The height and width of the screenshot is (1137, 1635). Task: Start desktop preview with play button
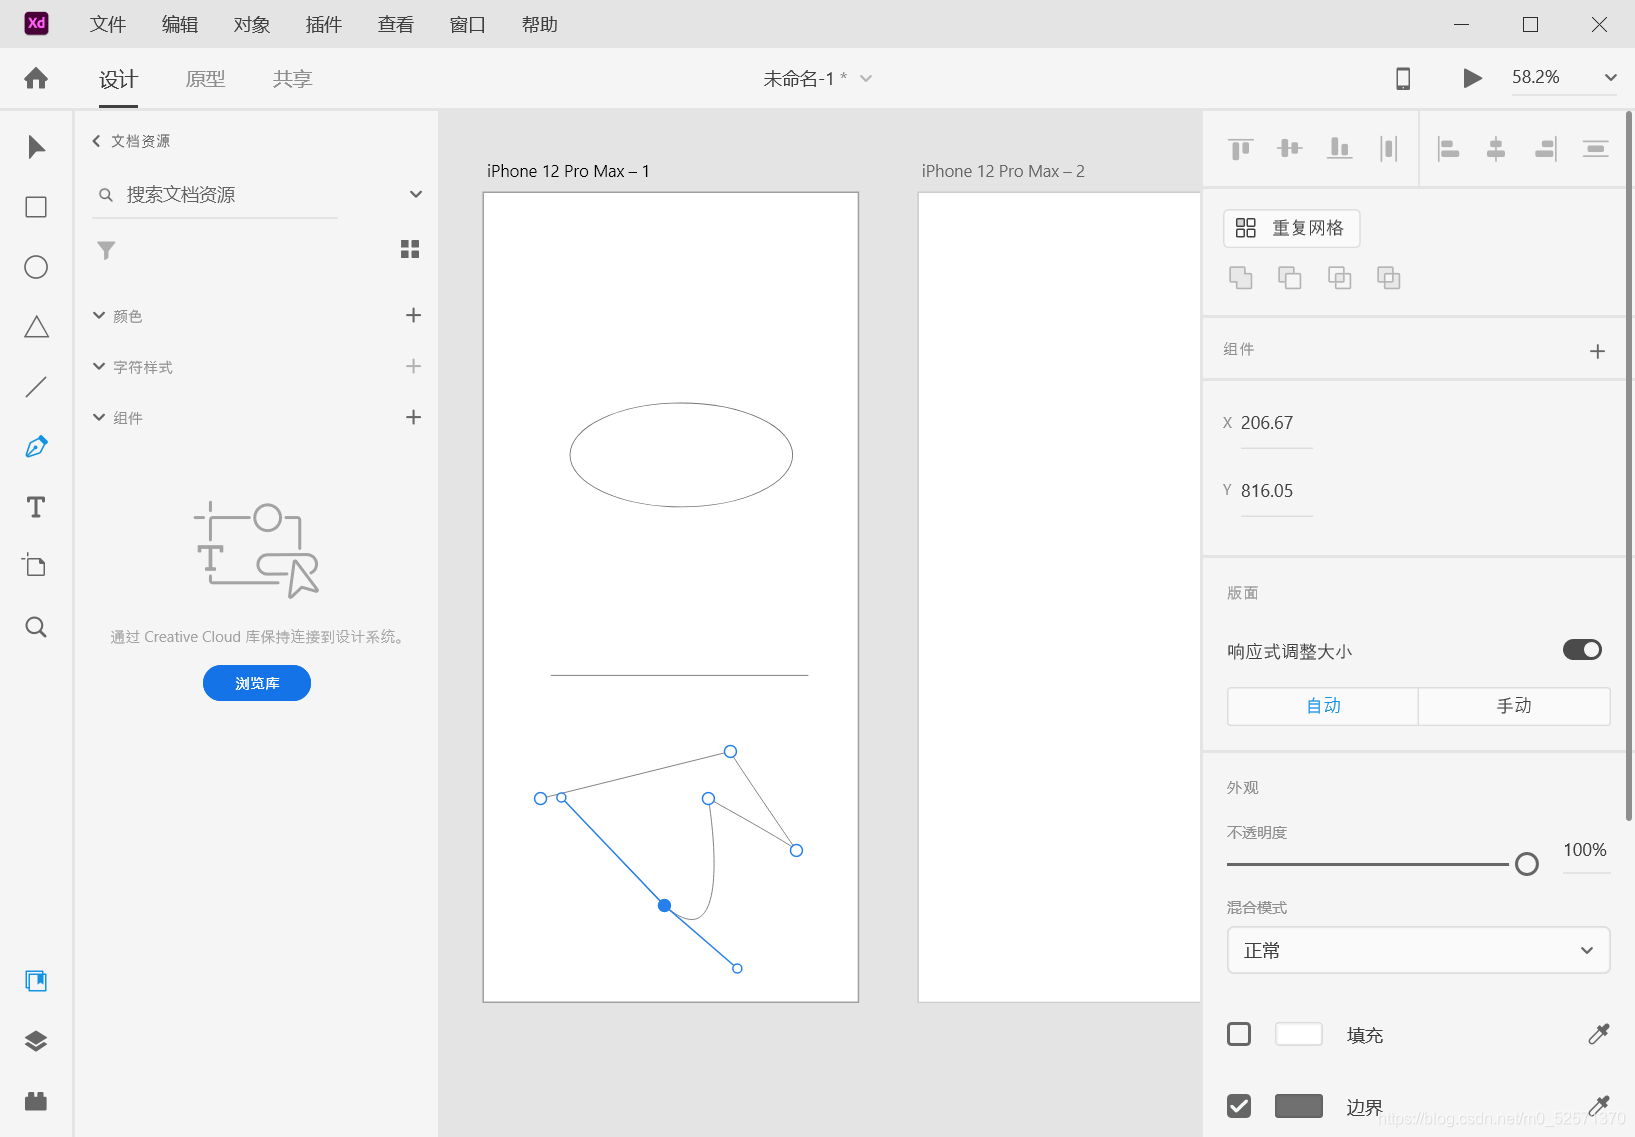[x=1471, y=77]
